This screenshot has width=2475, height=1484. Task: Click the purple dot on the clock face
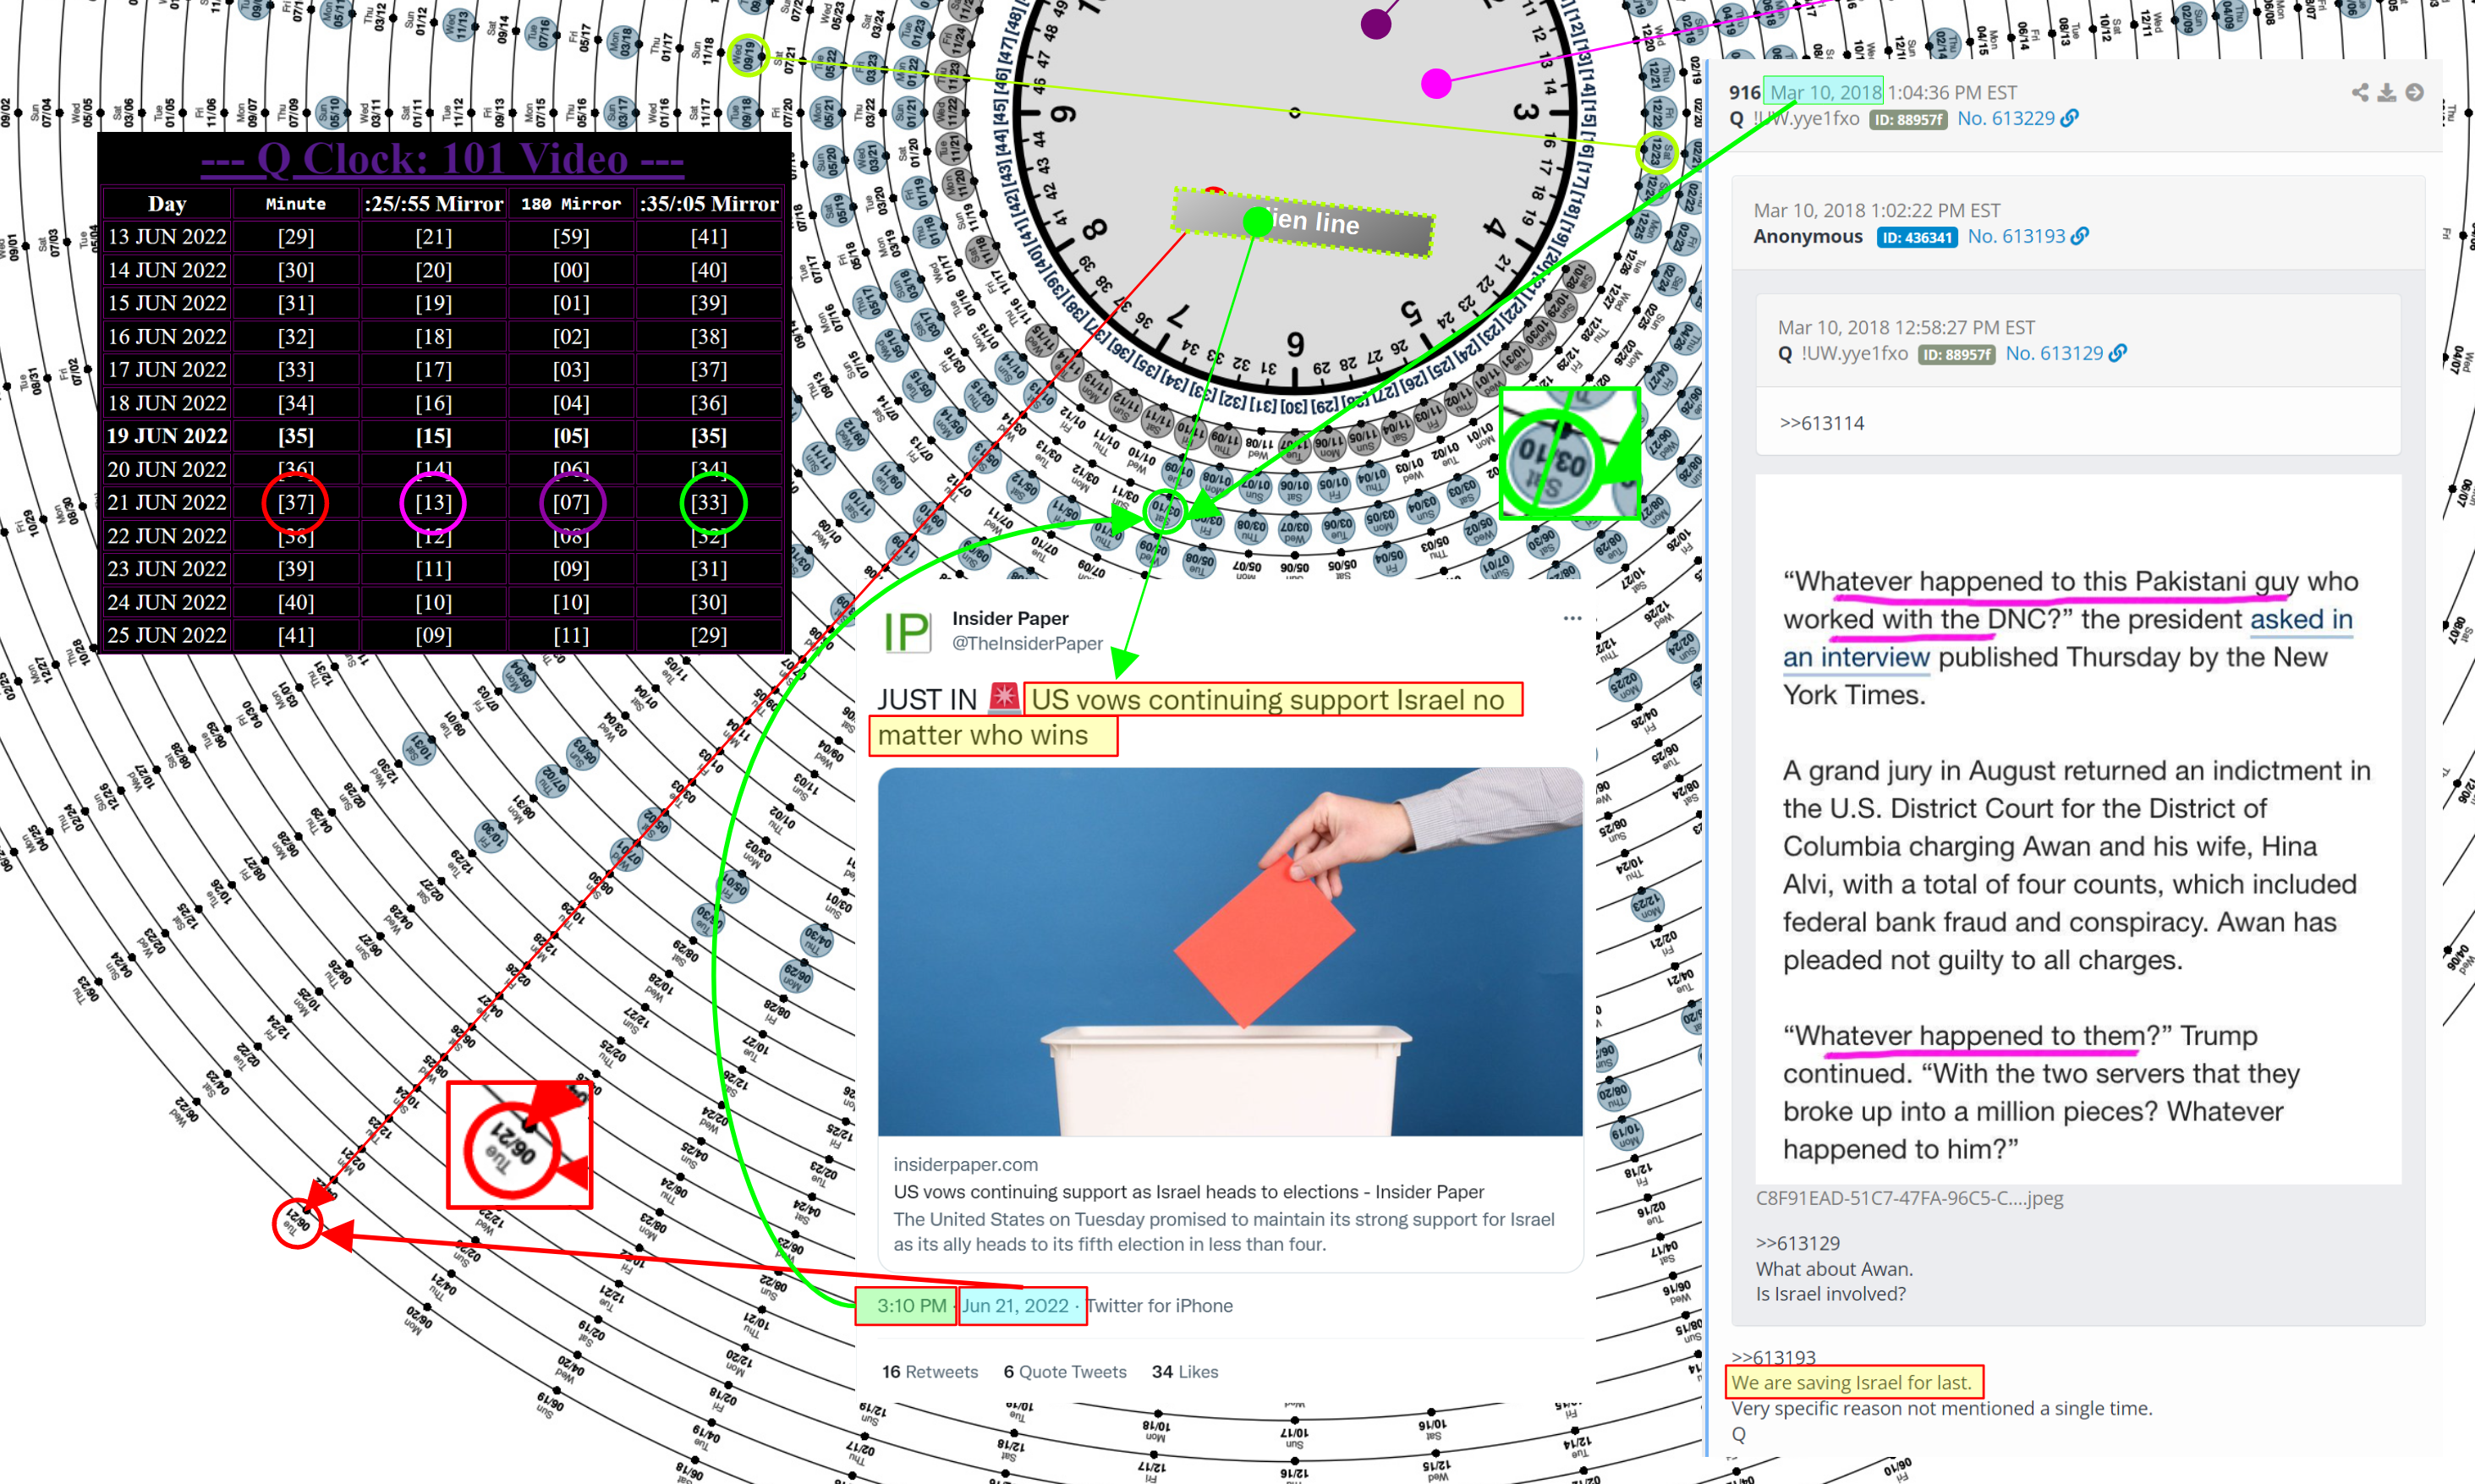(1376, 24)
